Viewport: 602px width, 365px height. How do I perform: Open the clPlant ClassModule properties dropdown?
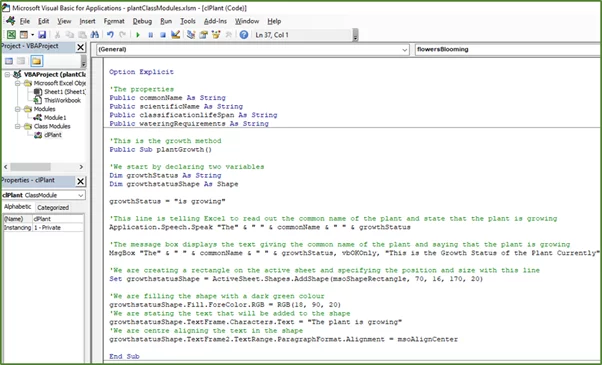[x=43, y=195]
